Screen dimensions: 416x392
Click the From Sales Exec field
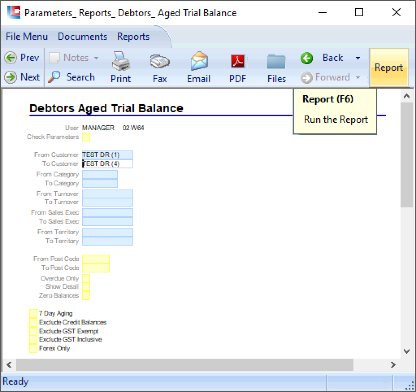tap(107, 213)
